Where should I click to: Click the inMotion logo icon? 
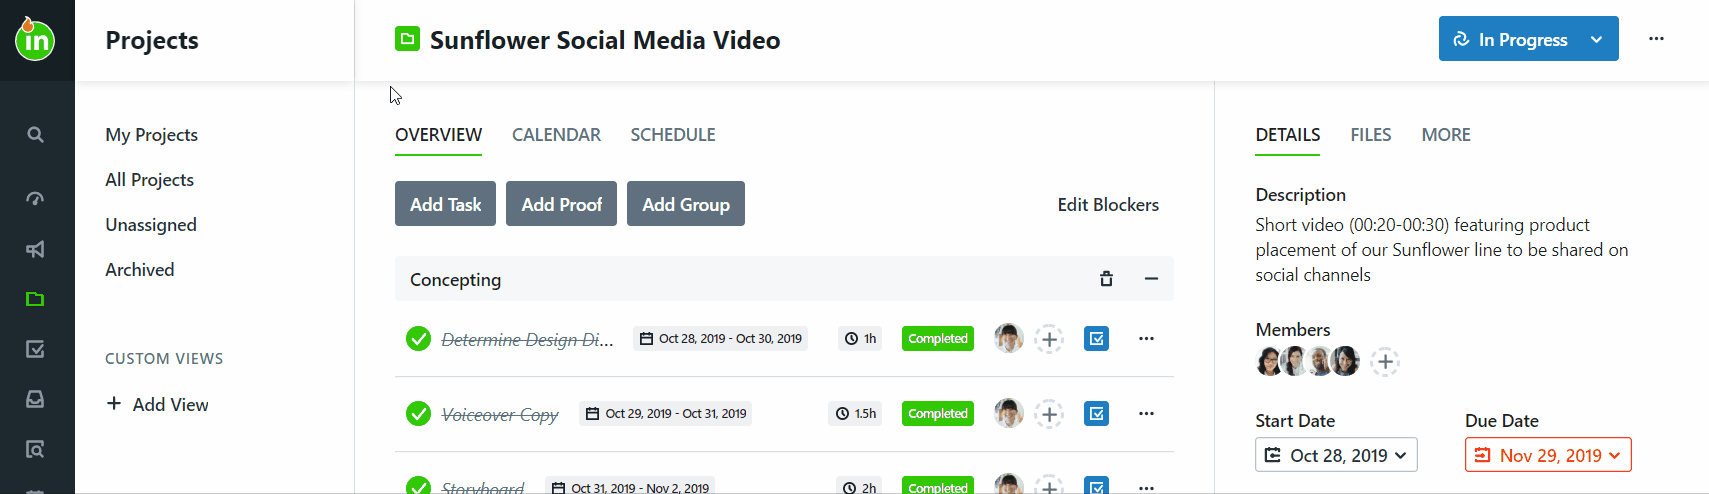[35, 39]
